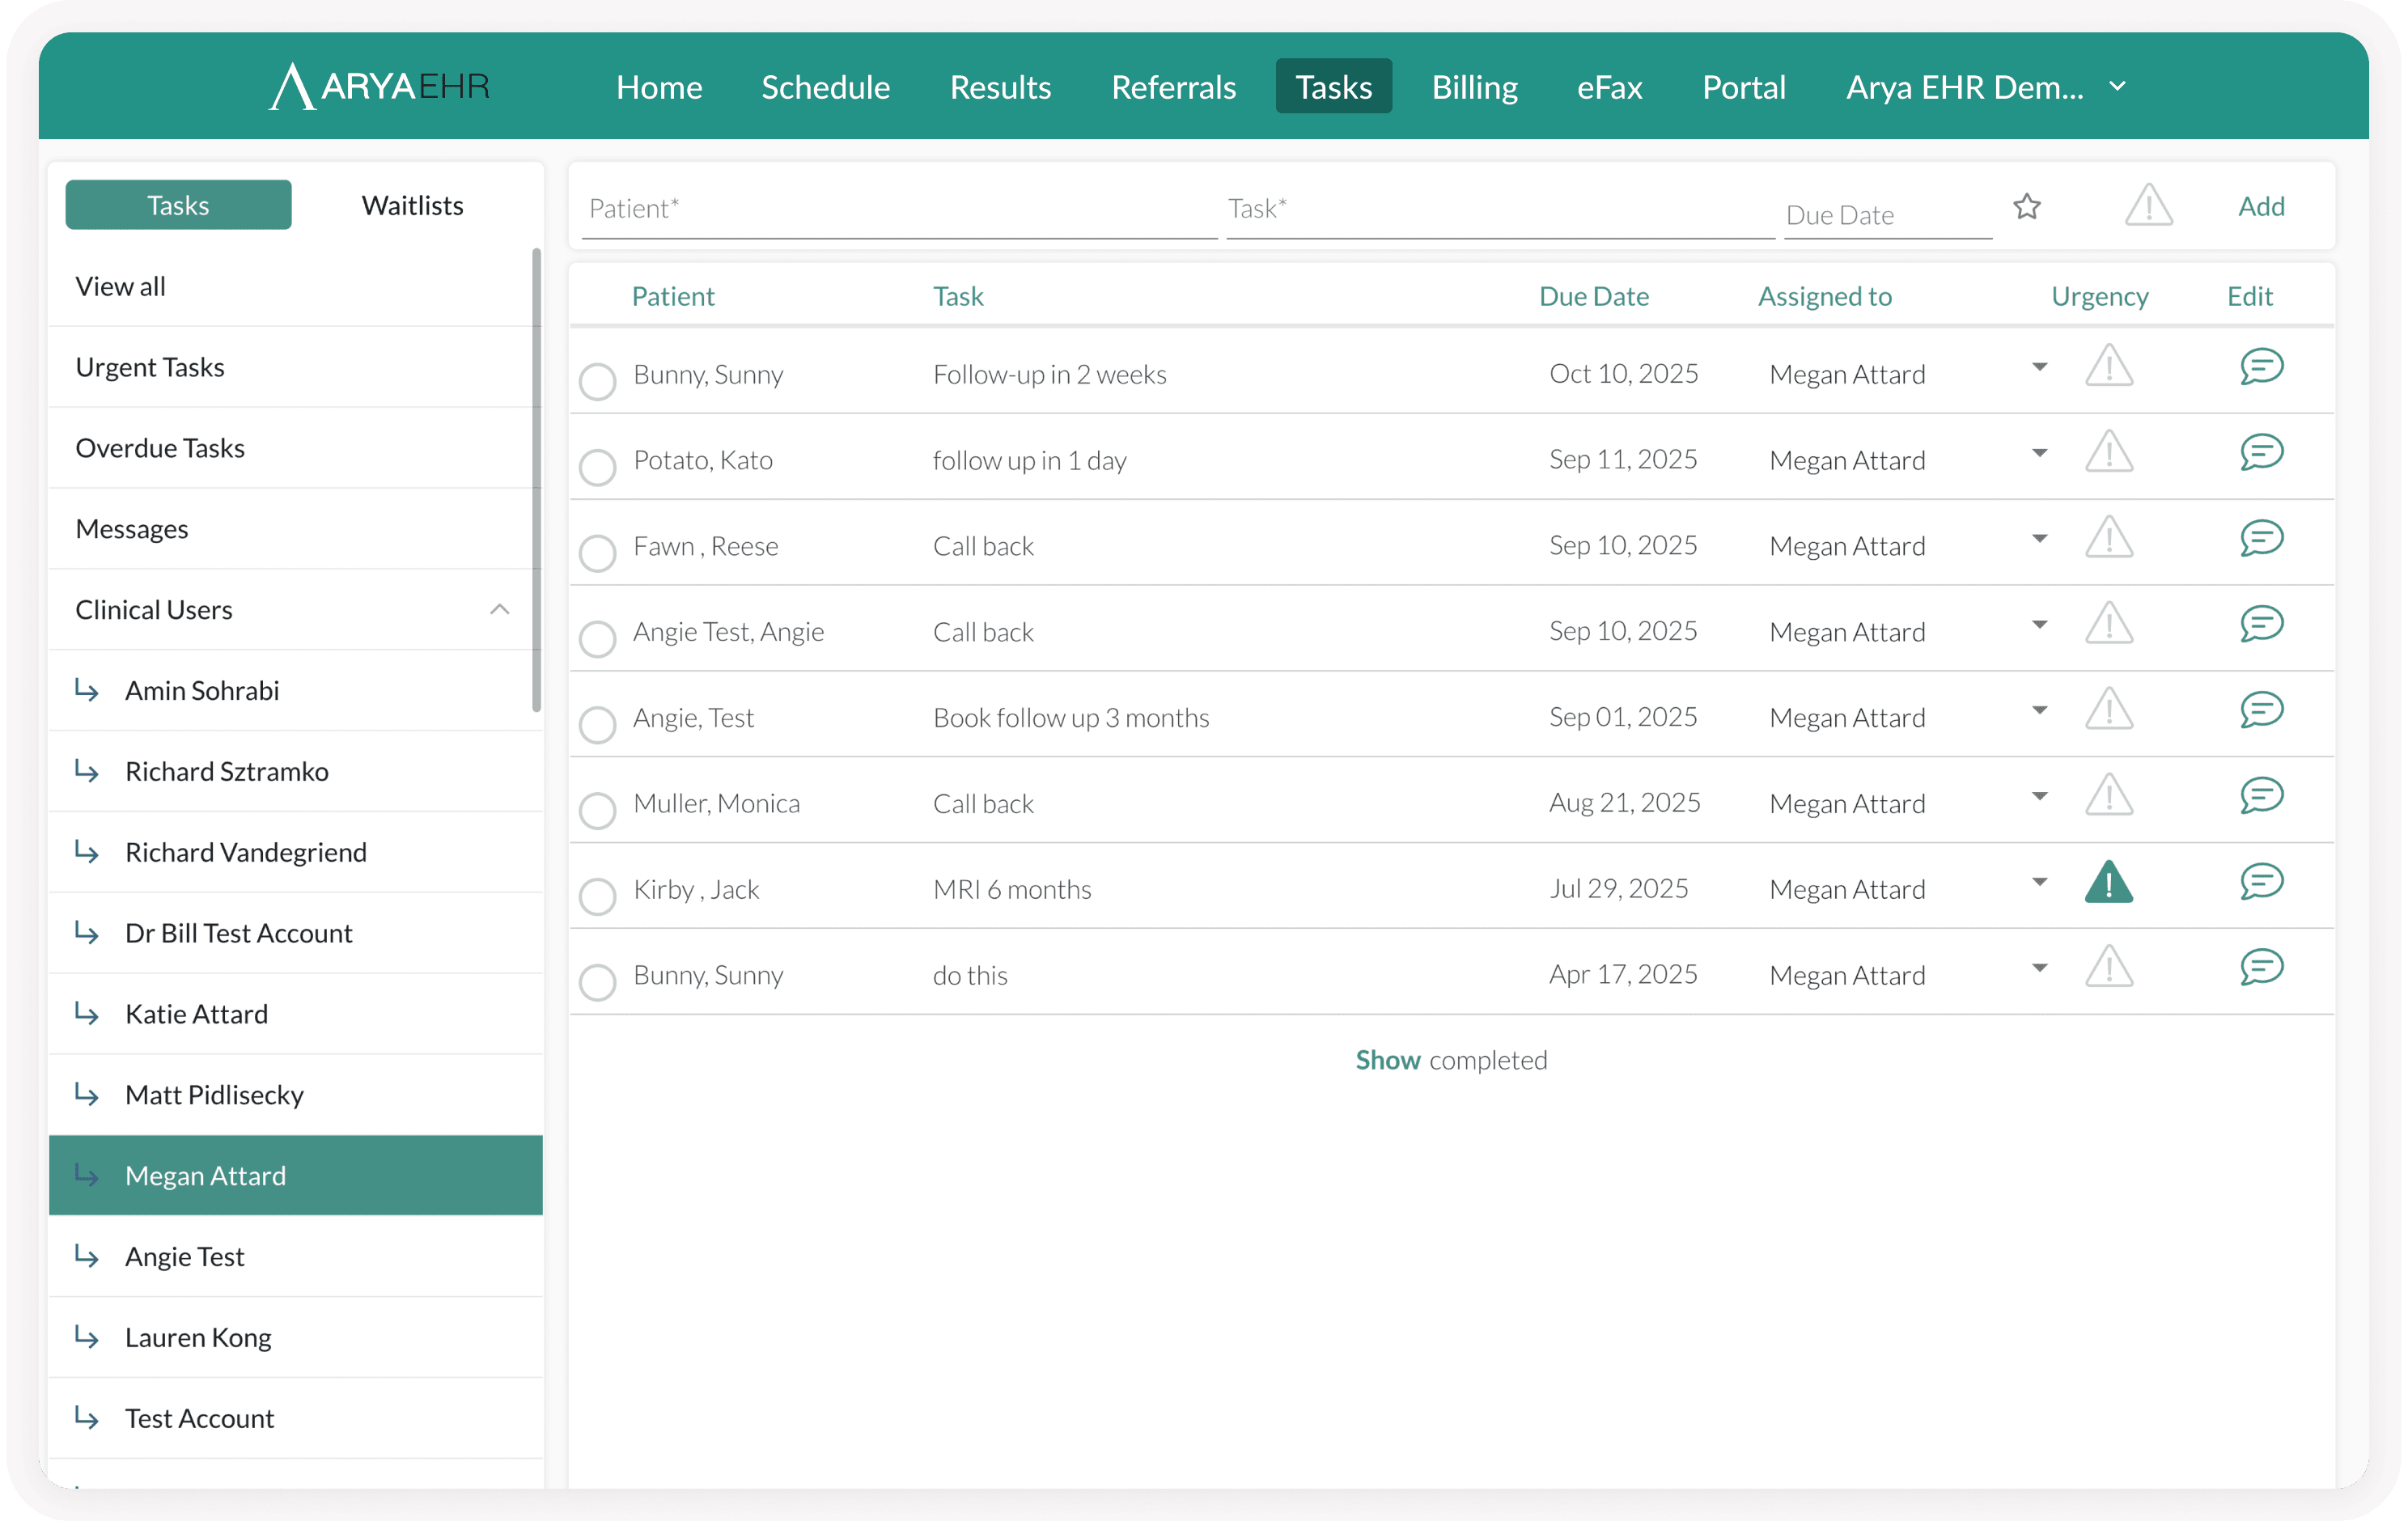Click arrow icon beside Katie Attard
Screen dimensions: 2408x1534
click(87, 1014)
